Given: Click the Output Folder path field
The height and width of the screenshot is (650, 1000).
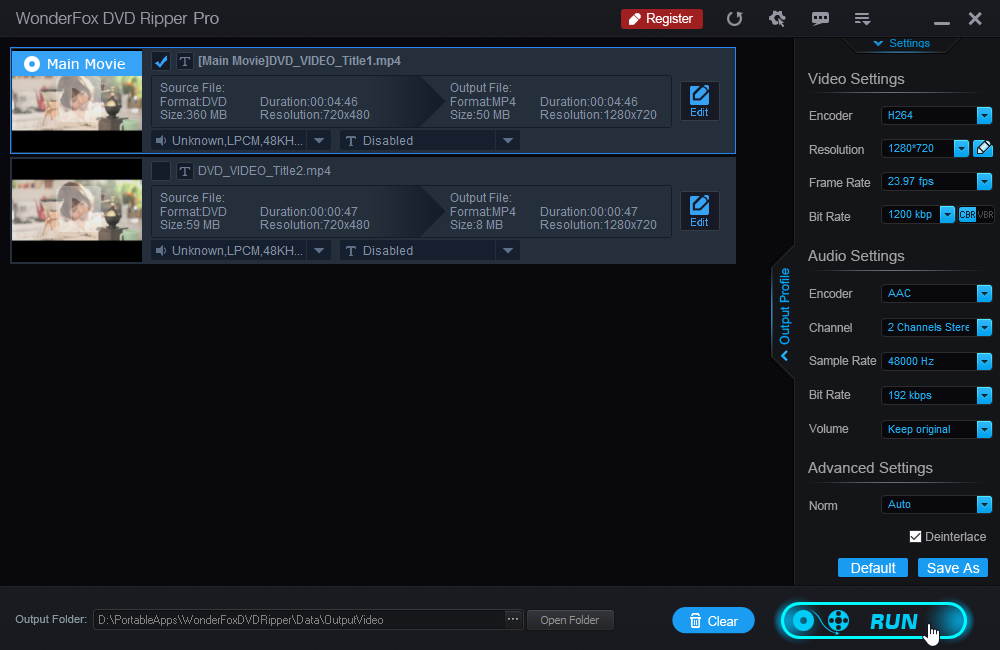Looking at the screenshot, I should (298, 620).
